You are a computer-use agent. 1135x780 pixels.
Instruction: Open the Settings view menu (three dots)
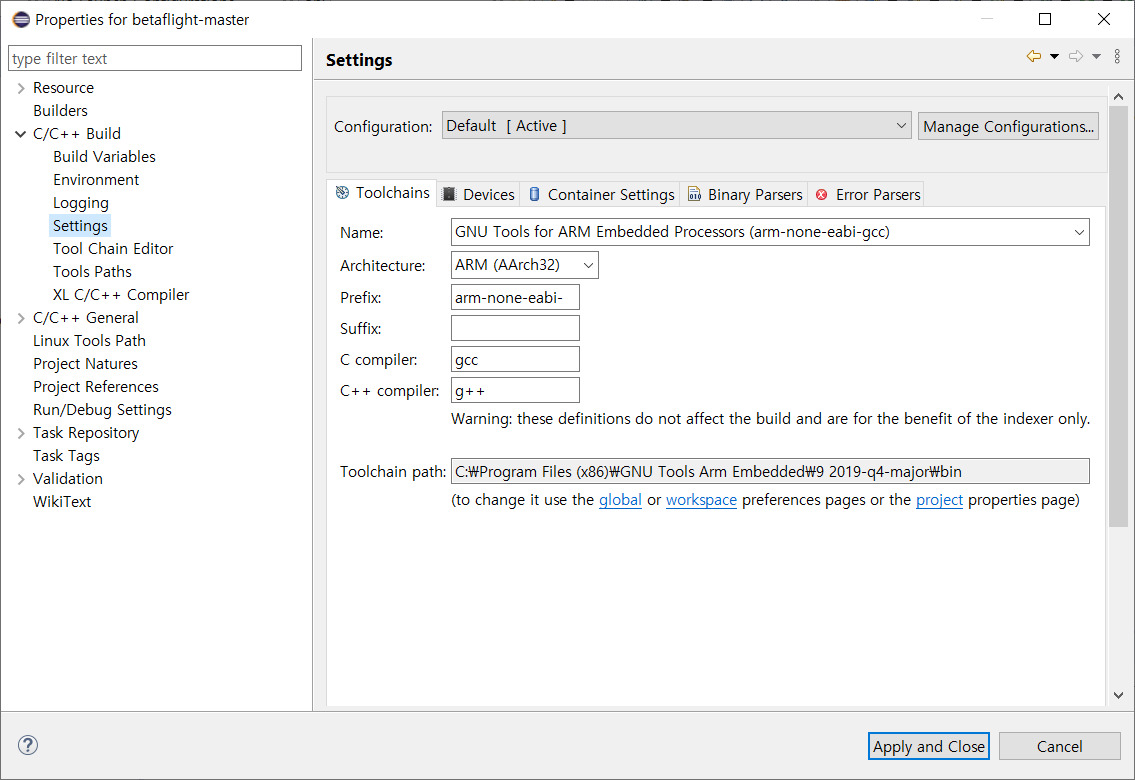1117,56
